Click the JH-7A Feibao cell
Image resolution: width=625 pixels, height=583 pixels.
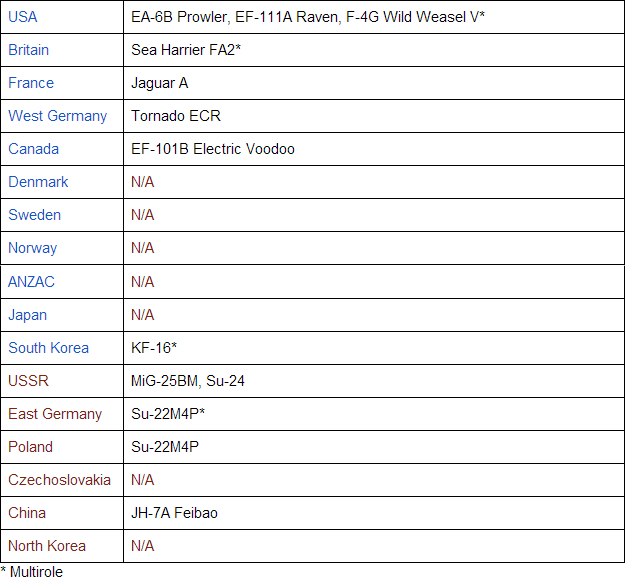[374, 513]
